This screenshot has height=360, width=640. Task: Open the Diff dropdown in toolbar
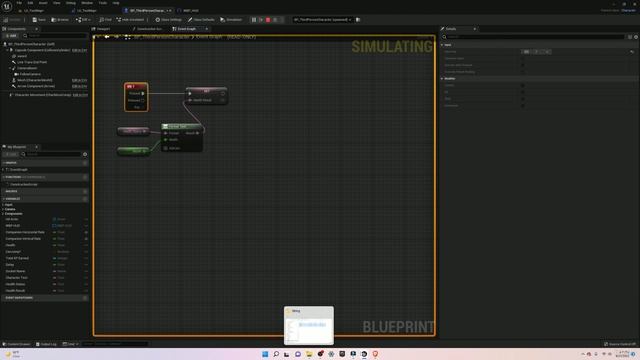click(x=83, y=20)
